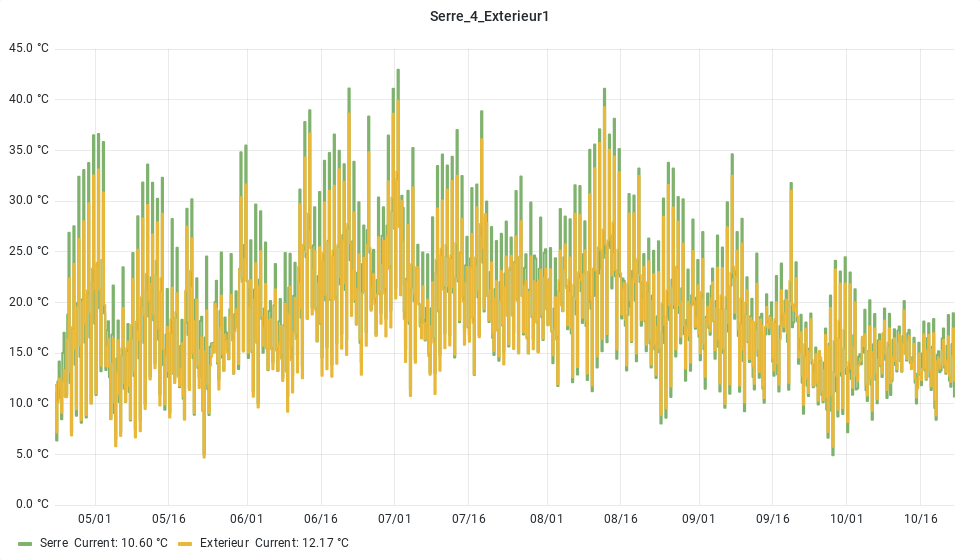Viewport: 980px width, 560px height.
Task: Click the 06/16 x-axis date label
Action: (x=321, y=519)
